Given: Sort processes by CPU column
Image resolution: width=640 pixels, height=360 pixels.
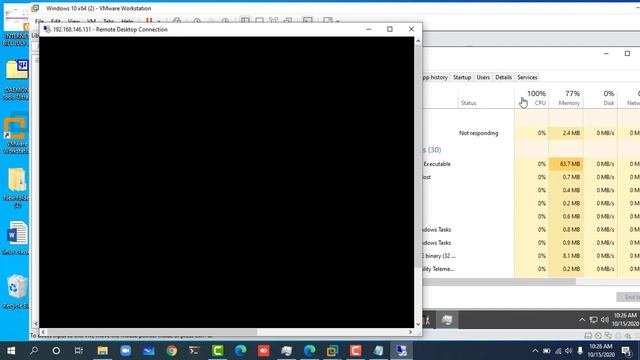Looking at the screenshot, I should coord(532,98).
